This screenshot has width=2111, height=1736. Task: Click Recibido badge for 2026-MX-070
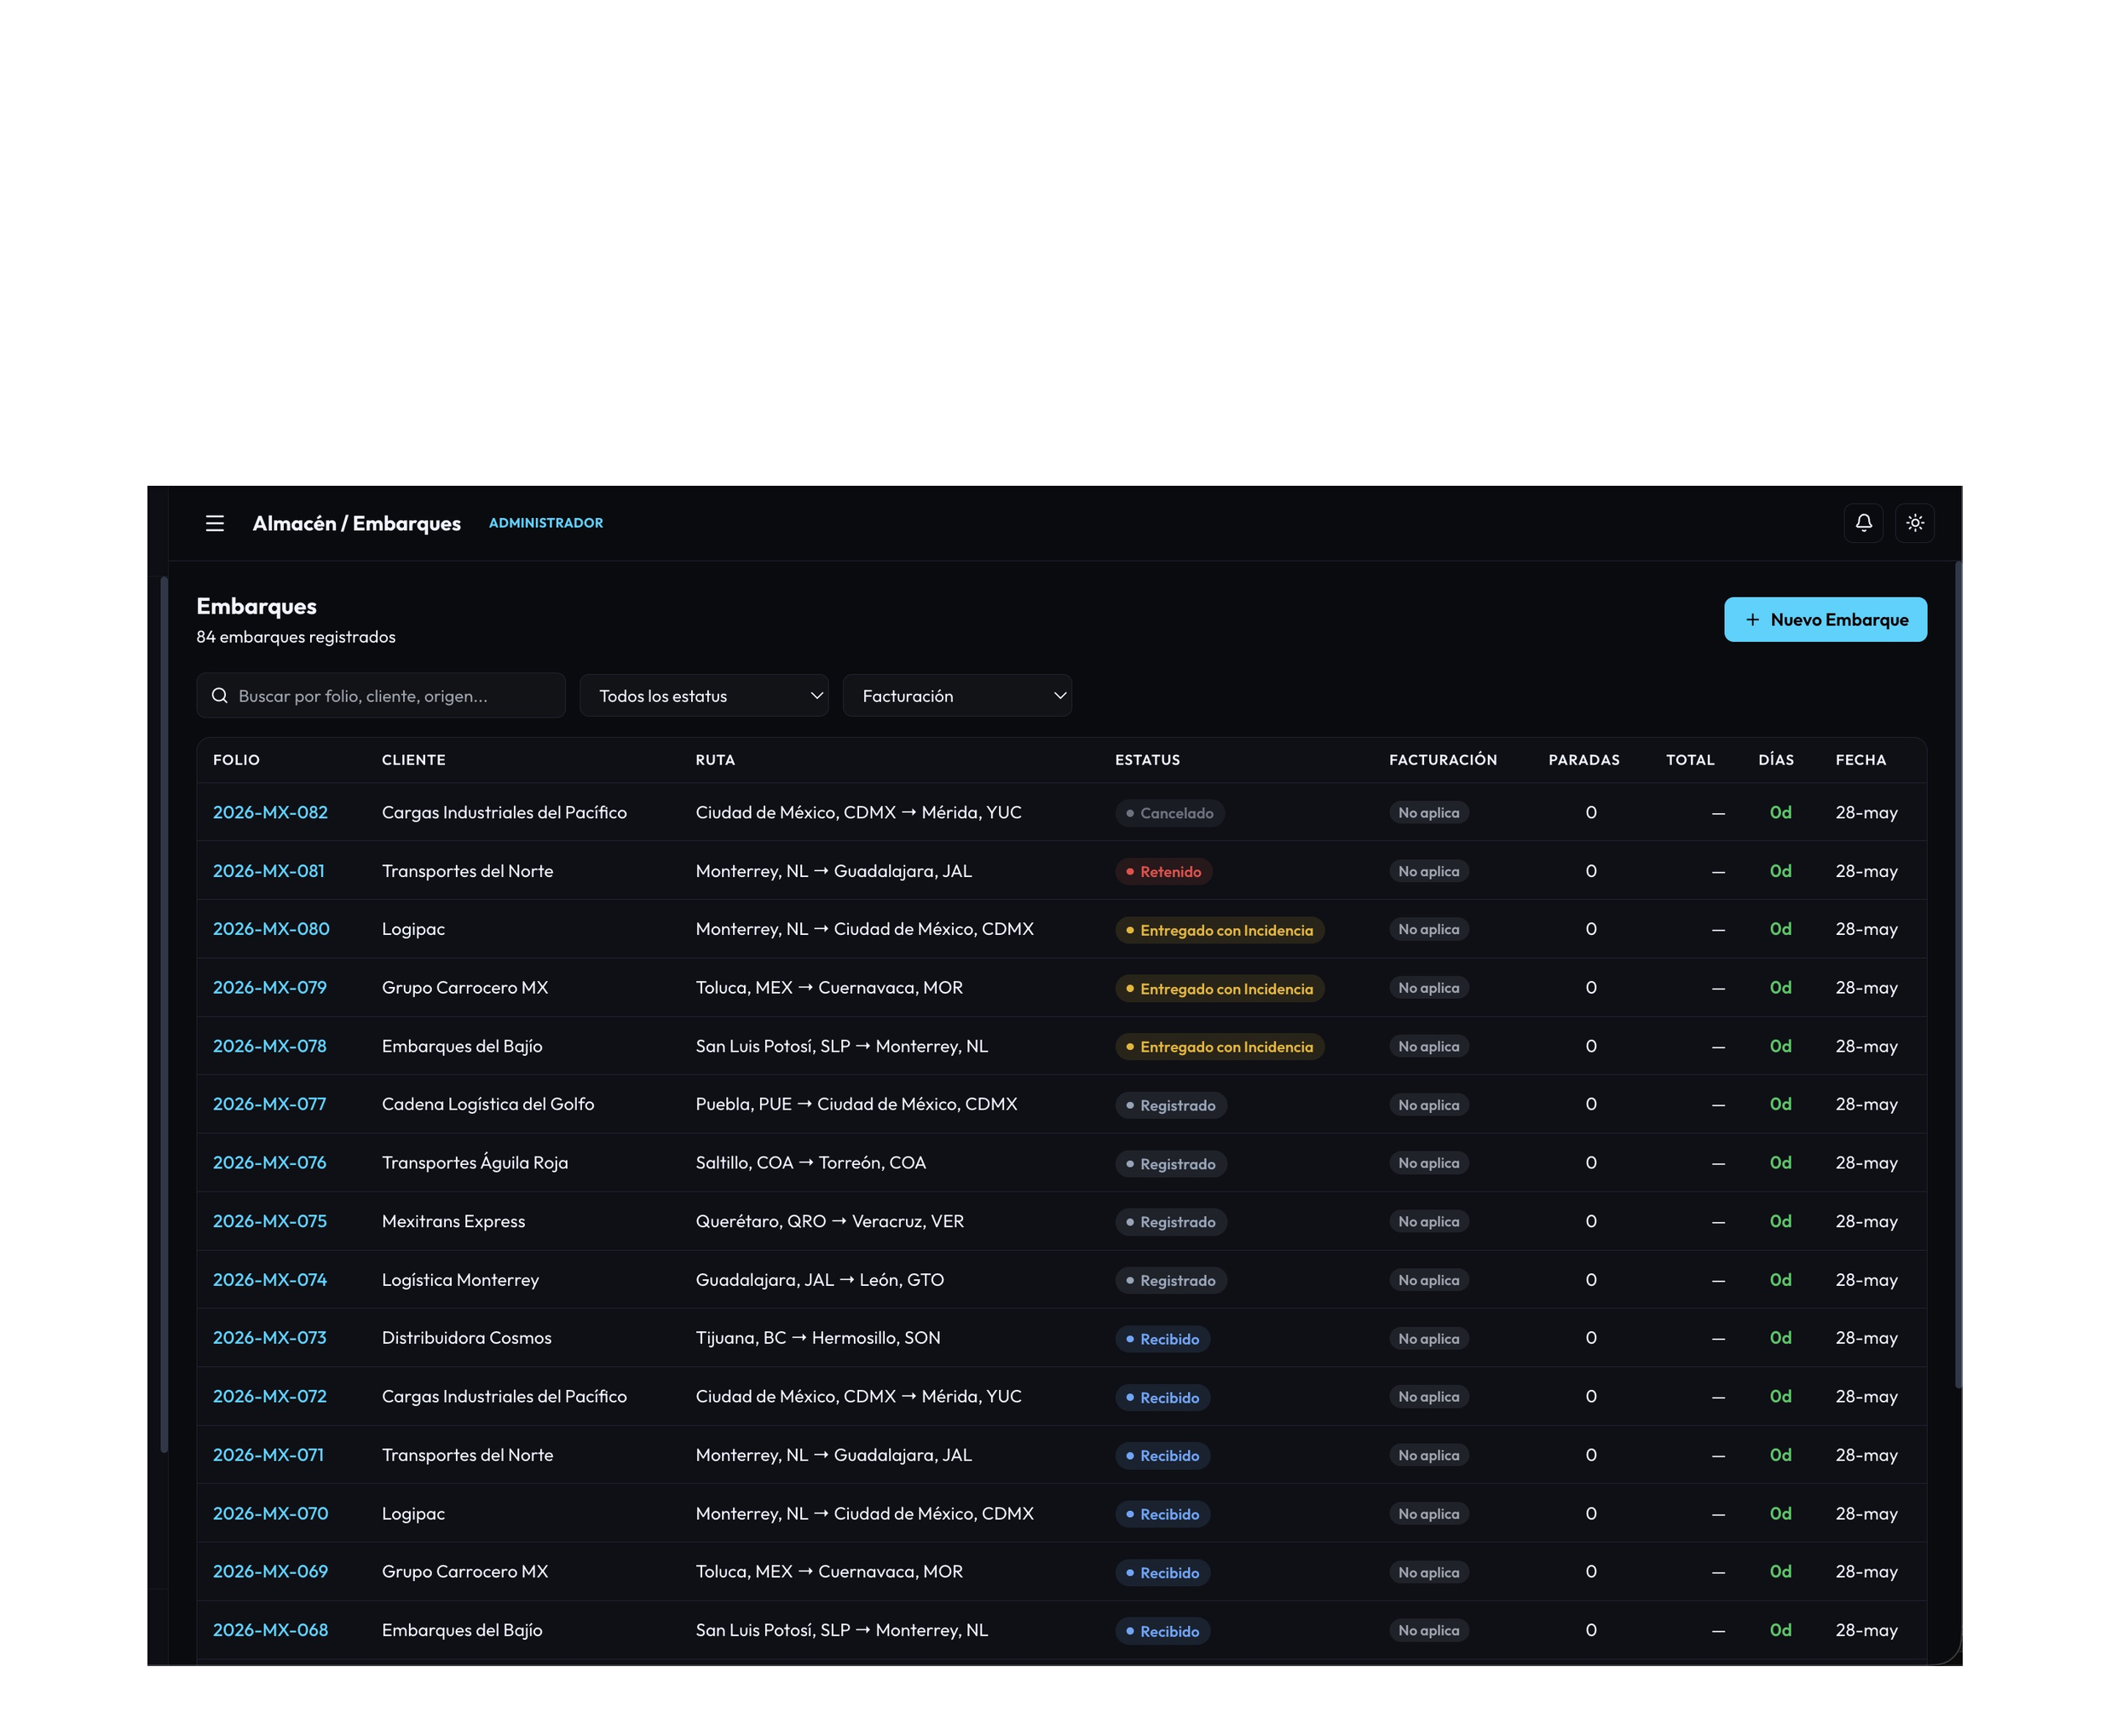[1163, 1514]
